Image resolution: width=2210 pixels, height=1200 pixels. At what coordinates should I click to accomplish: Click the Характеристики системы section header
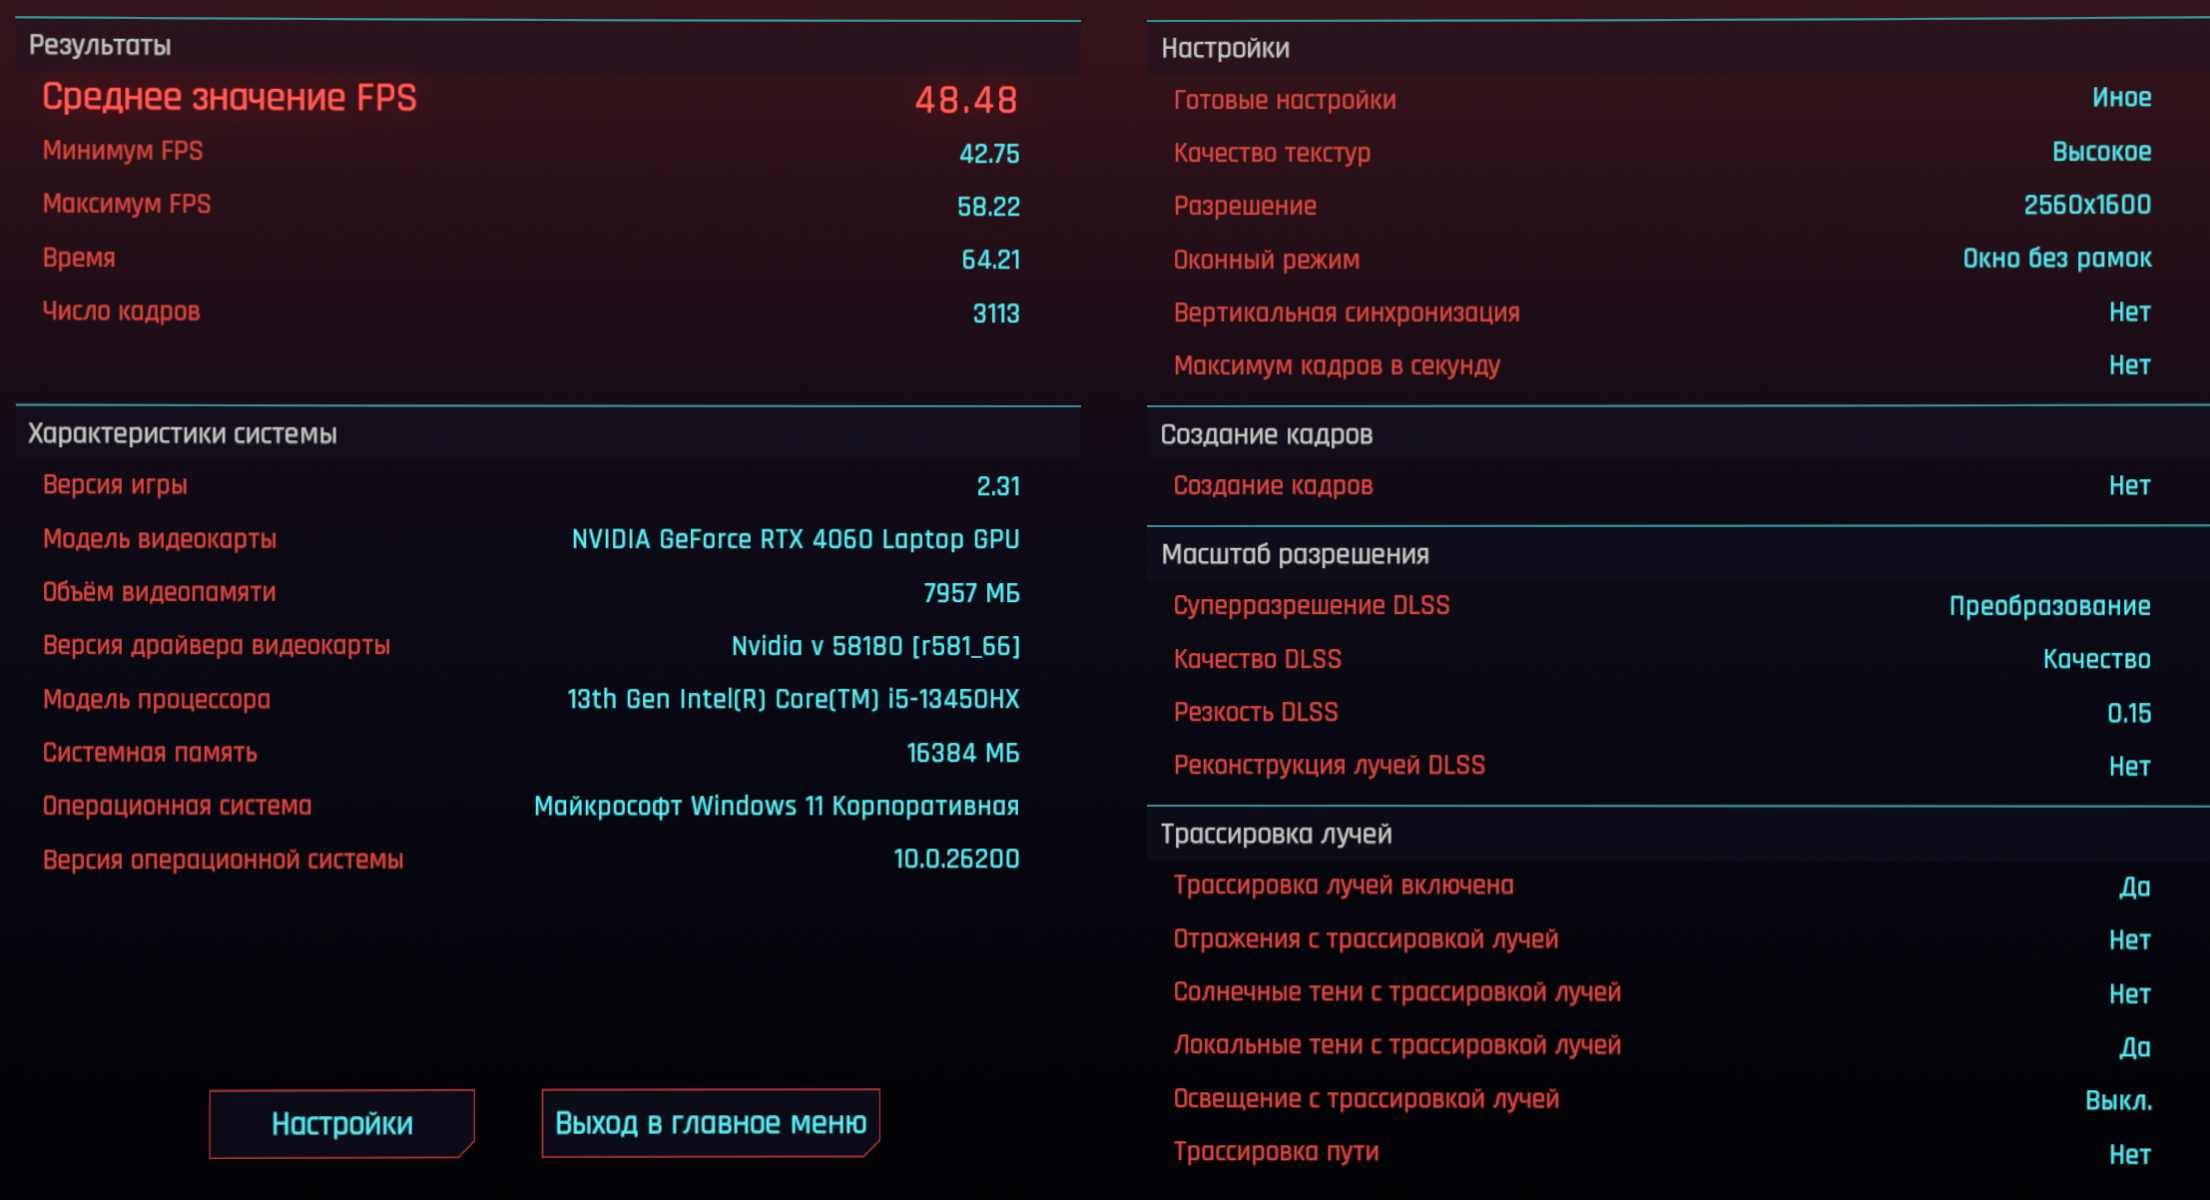[x=182, y=434]
